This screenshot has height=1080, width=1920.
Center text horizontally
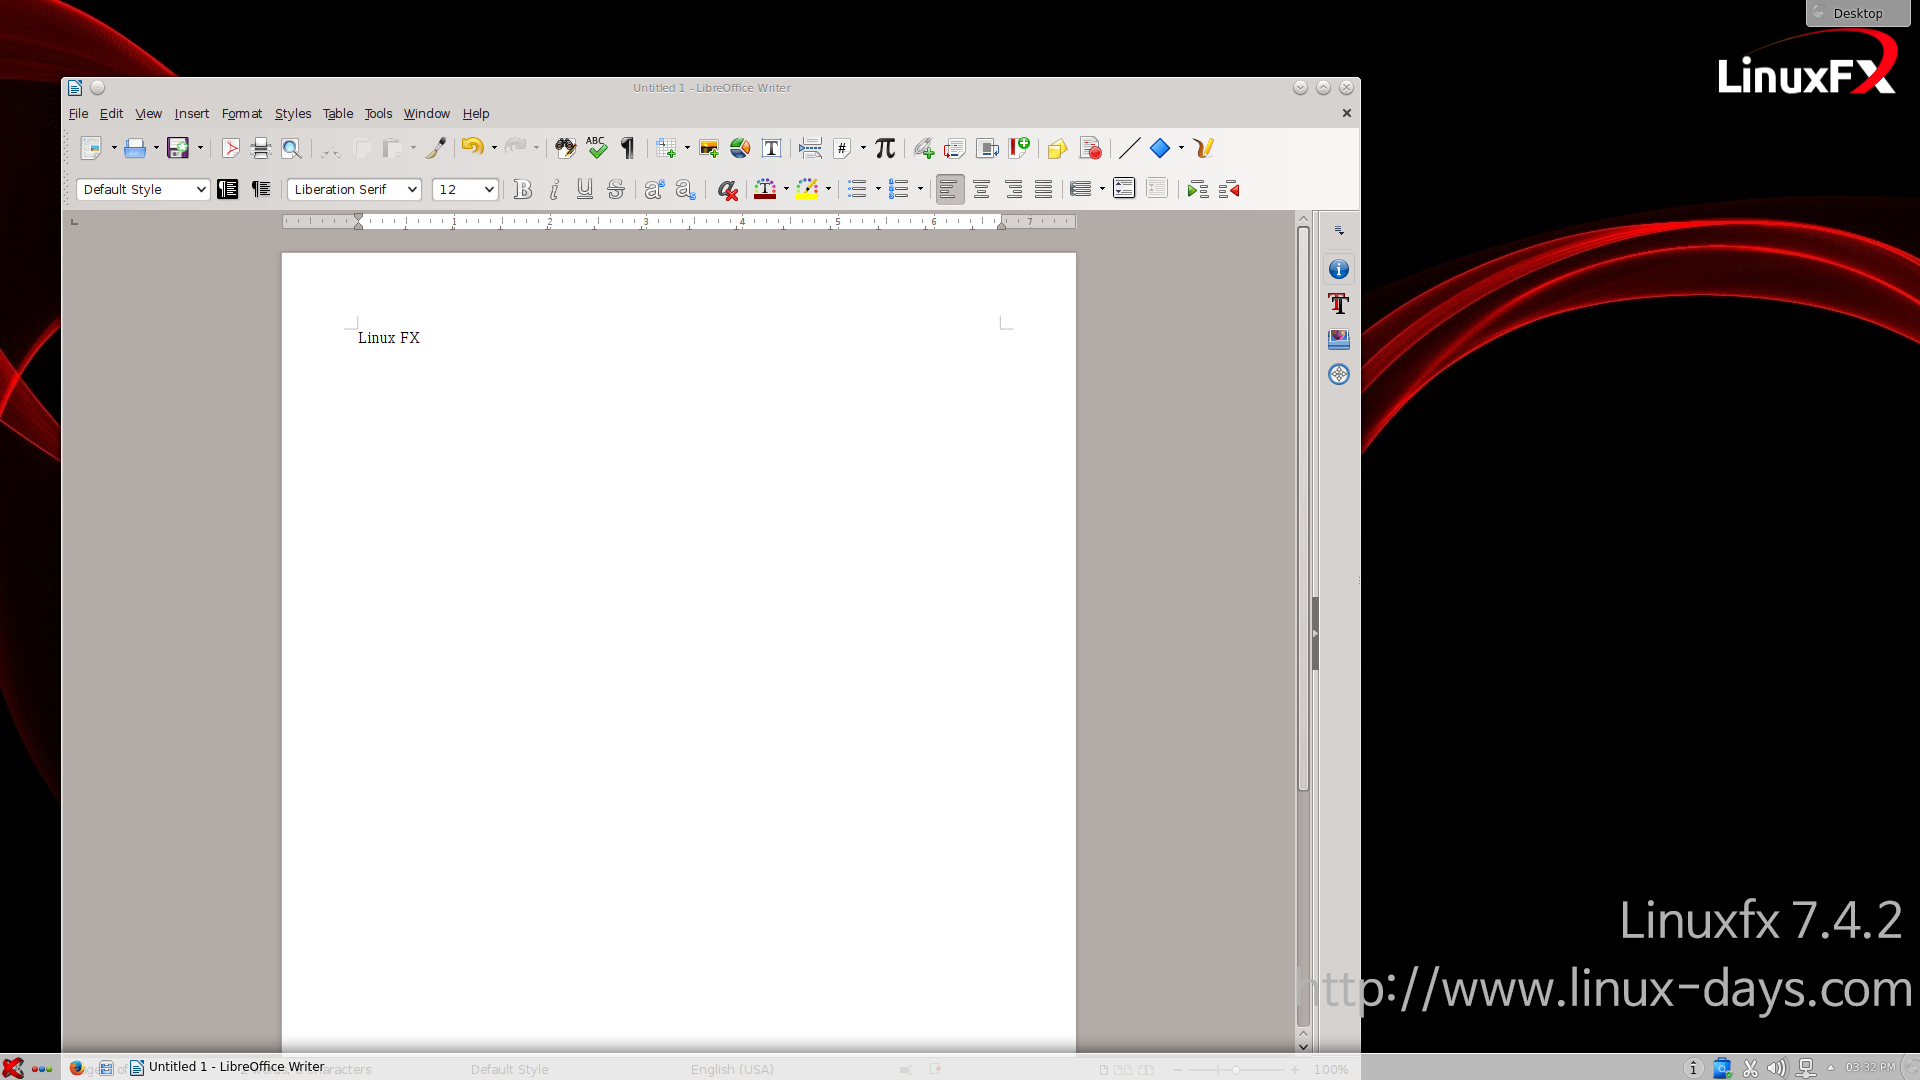(982, 189)
